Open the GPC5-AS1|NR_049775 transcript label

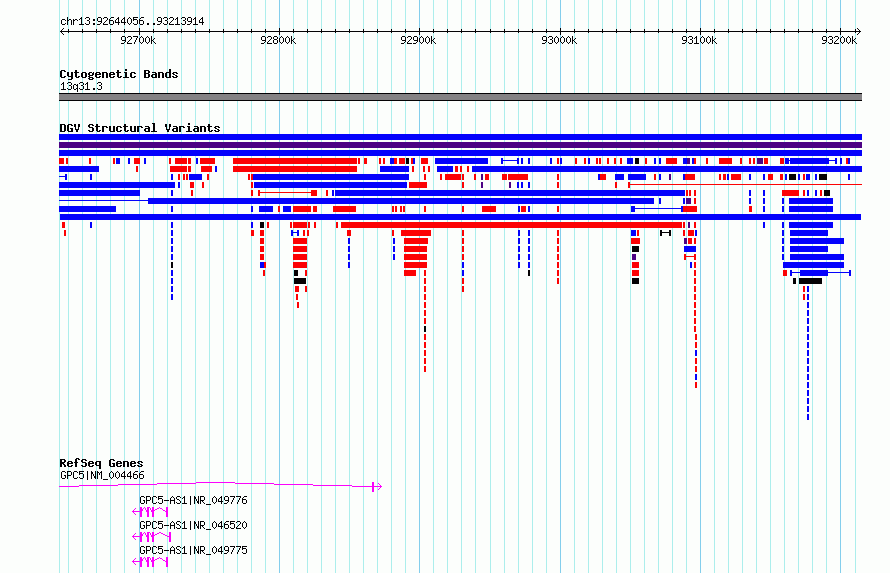pyautogui.click(x=193, y=550)
